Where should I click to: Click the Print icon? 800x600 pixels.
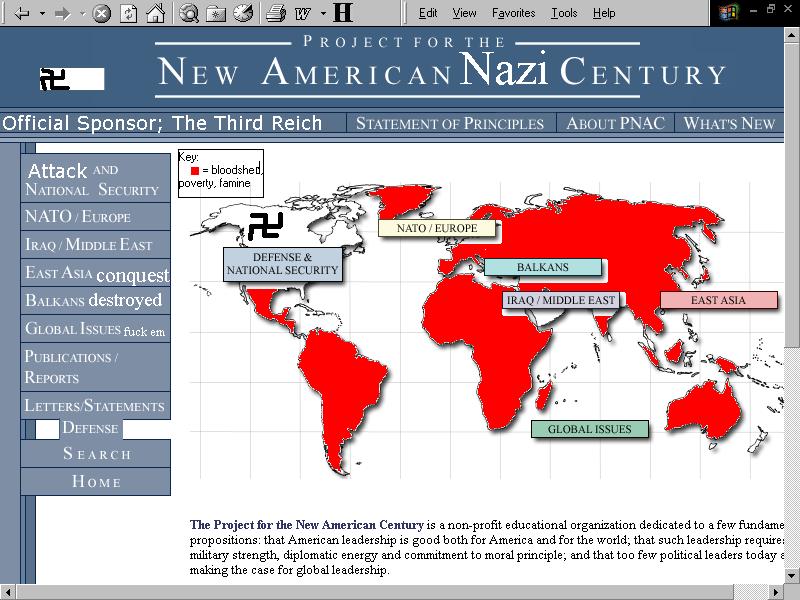(274, 13)
